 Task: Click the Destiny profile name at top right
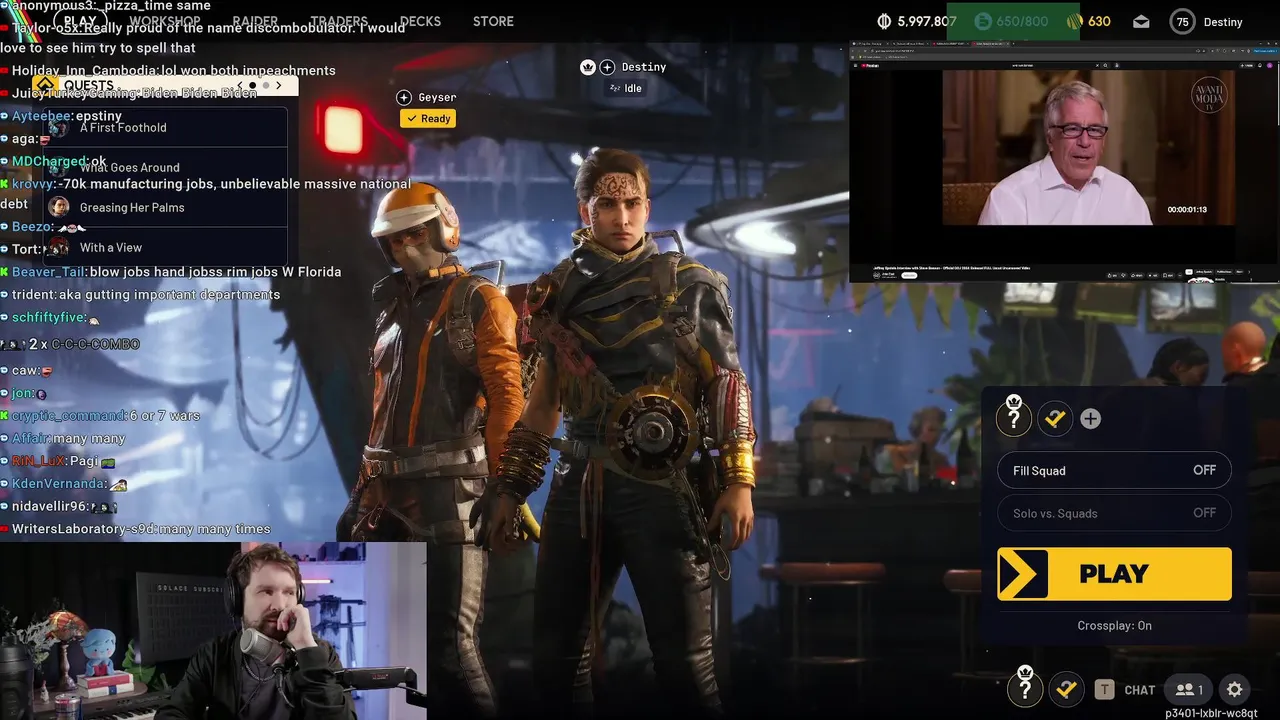(x=1223, y=22)
